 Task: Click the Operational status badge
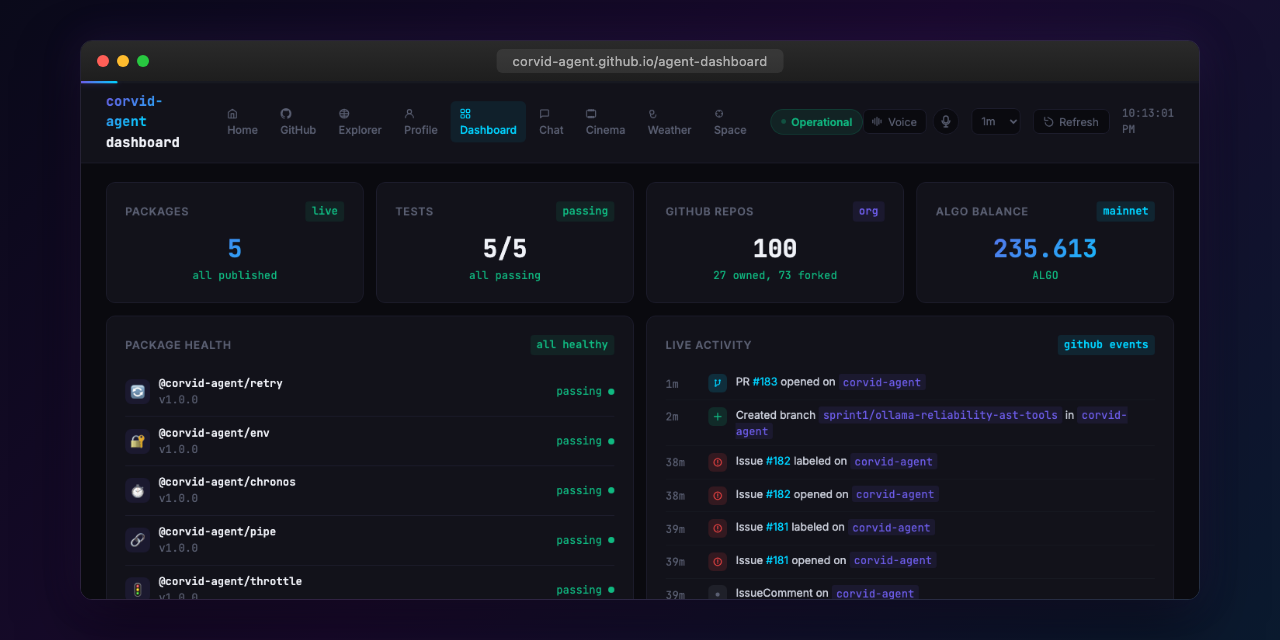click(816, 122)
